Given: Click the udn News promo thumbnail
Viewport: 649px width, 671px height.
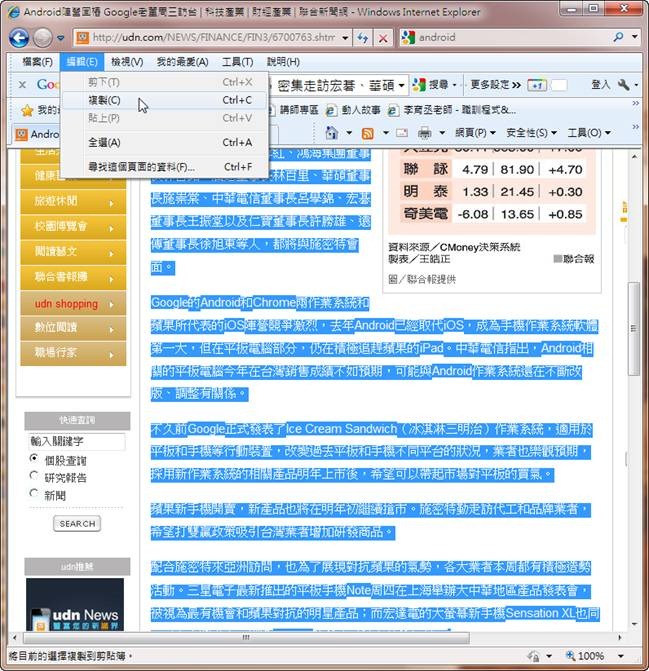Looking at the screenshot, I should (75, 604).
